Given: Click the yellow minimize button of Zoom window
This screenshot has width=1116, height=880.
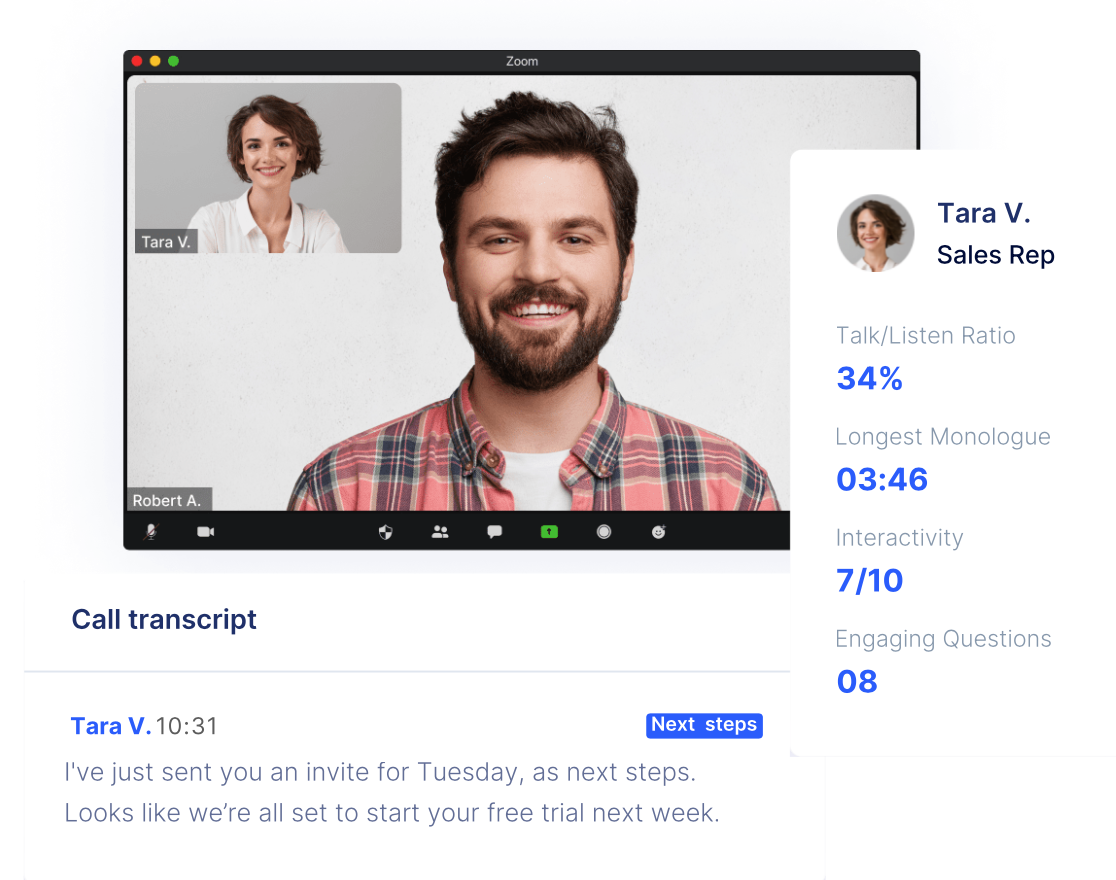Looking at the screenshot, I should [x=155, y=61].
